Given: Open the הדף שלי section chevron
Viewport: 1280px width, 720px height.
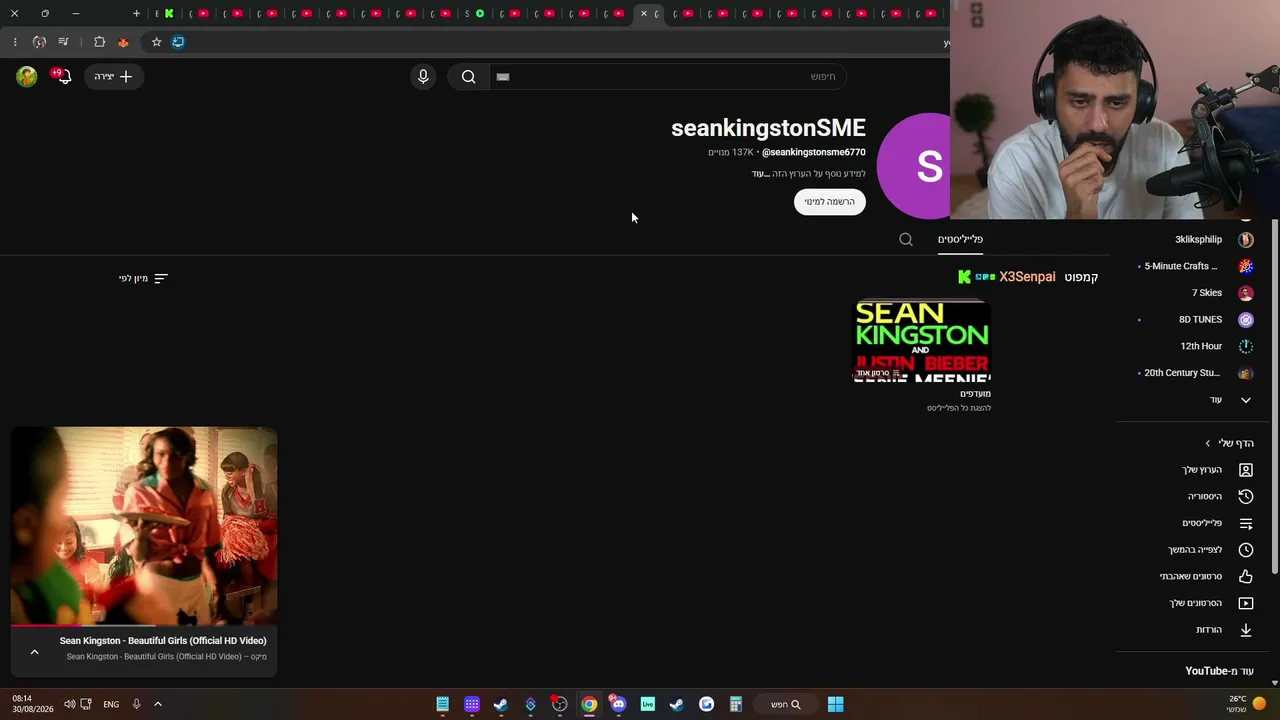Looking at the screenshot, I should [x=1208, y=443].
